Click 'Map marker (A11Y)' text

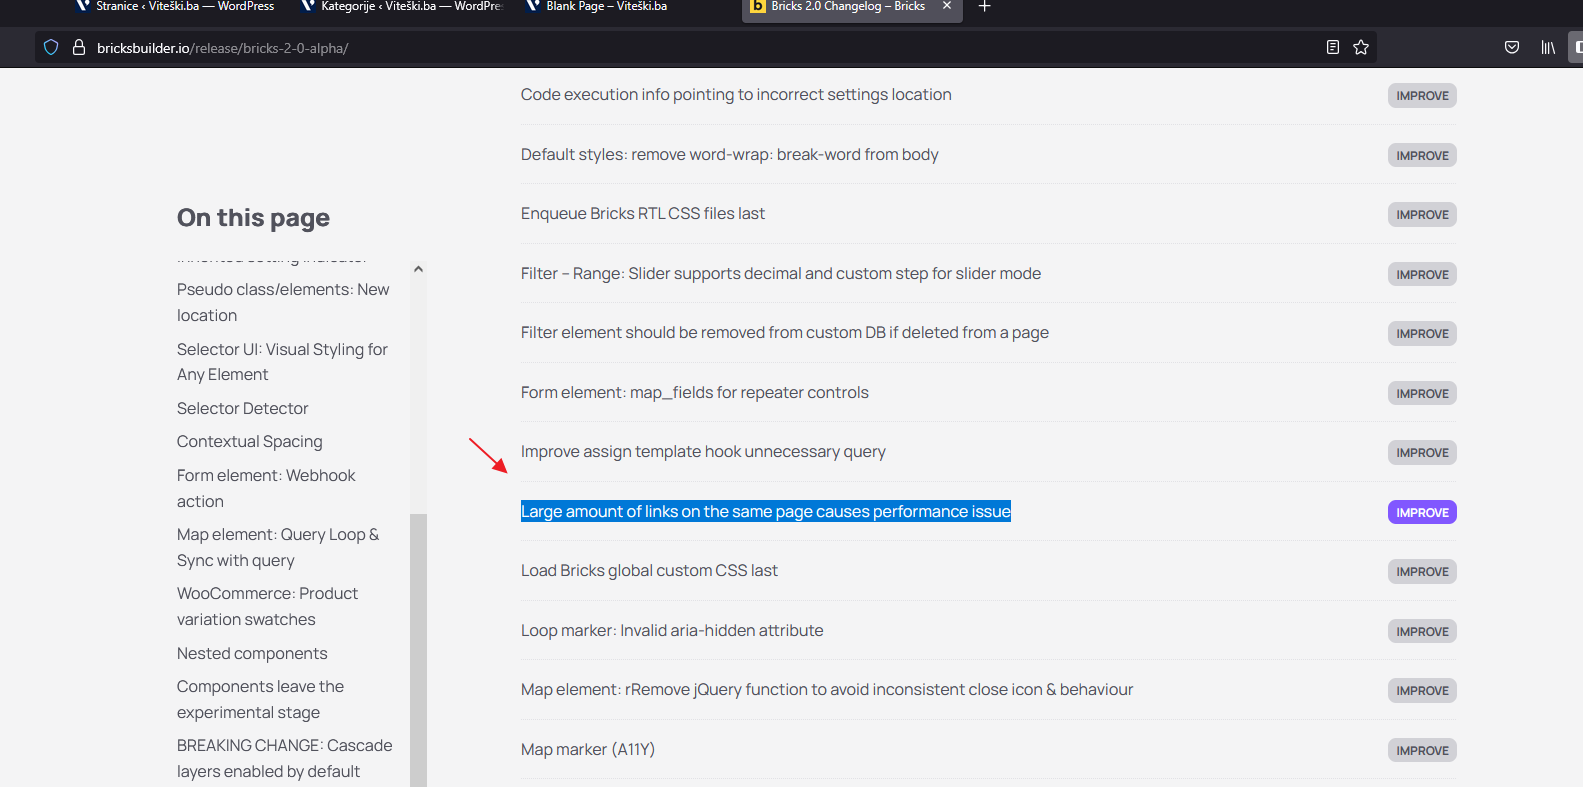(588, 749)
